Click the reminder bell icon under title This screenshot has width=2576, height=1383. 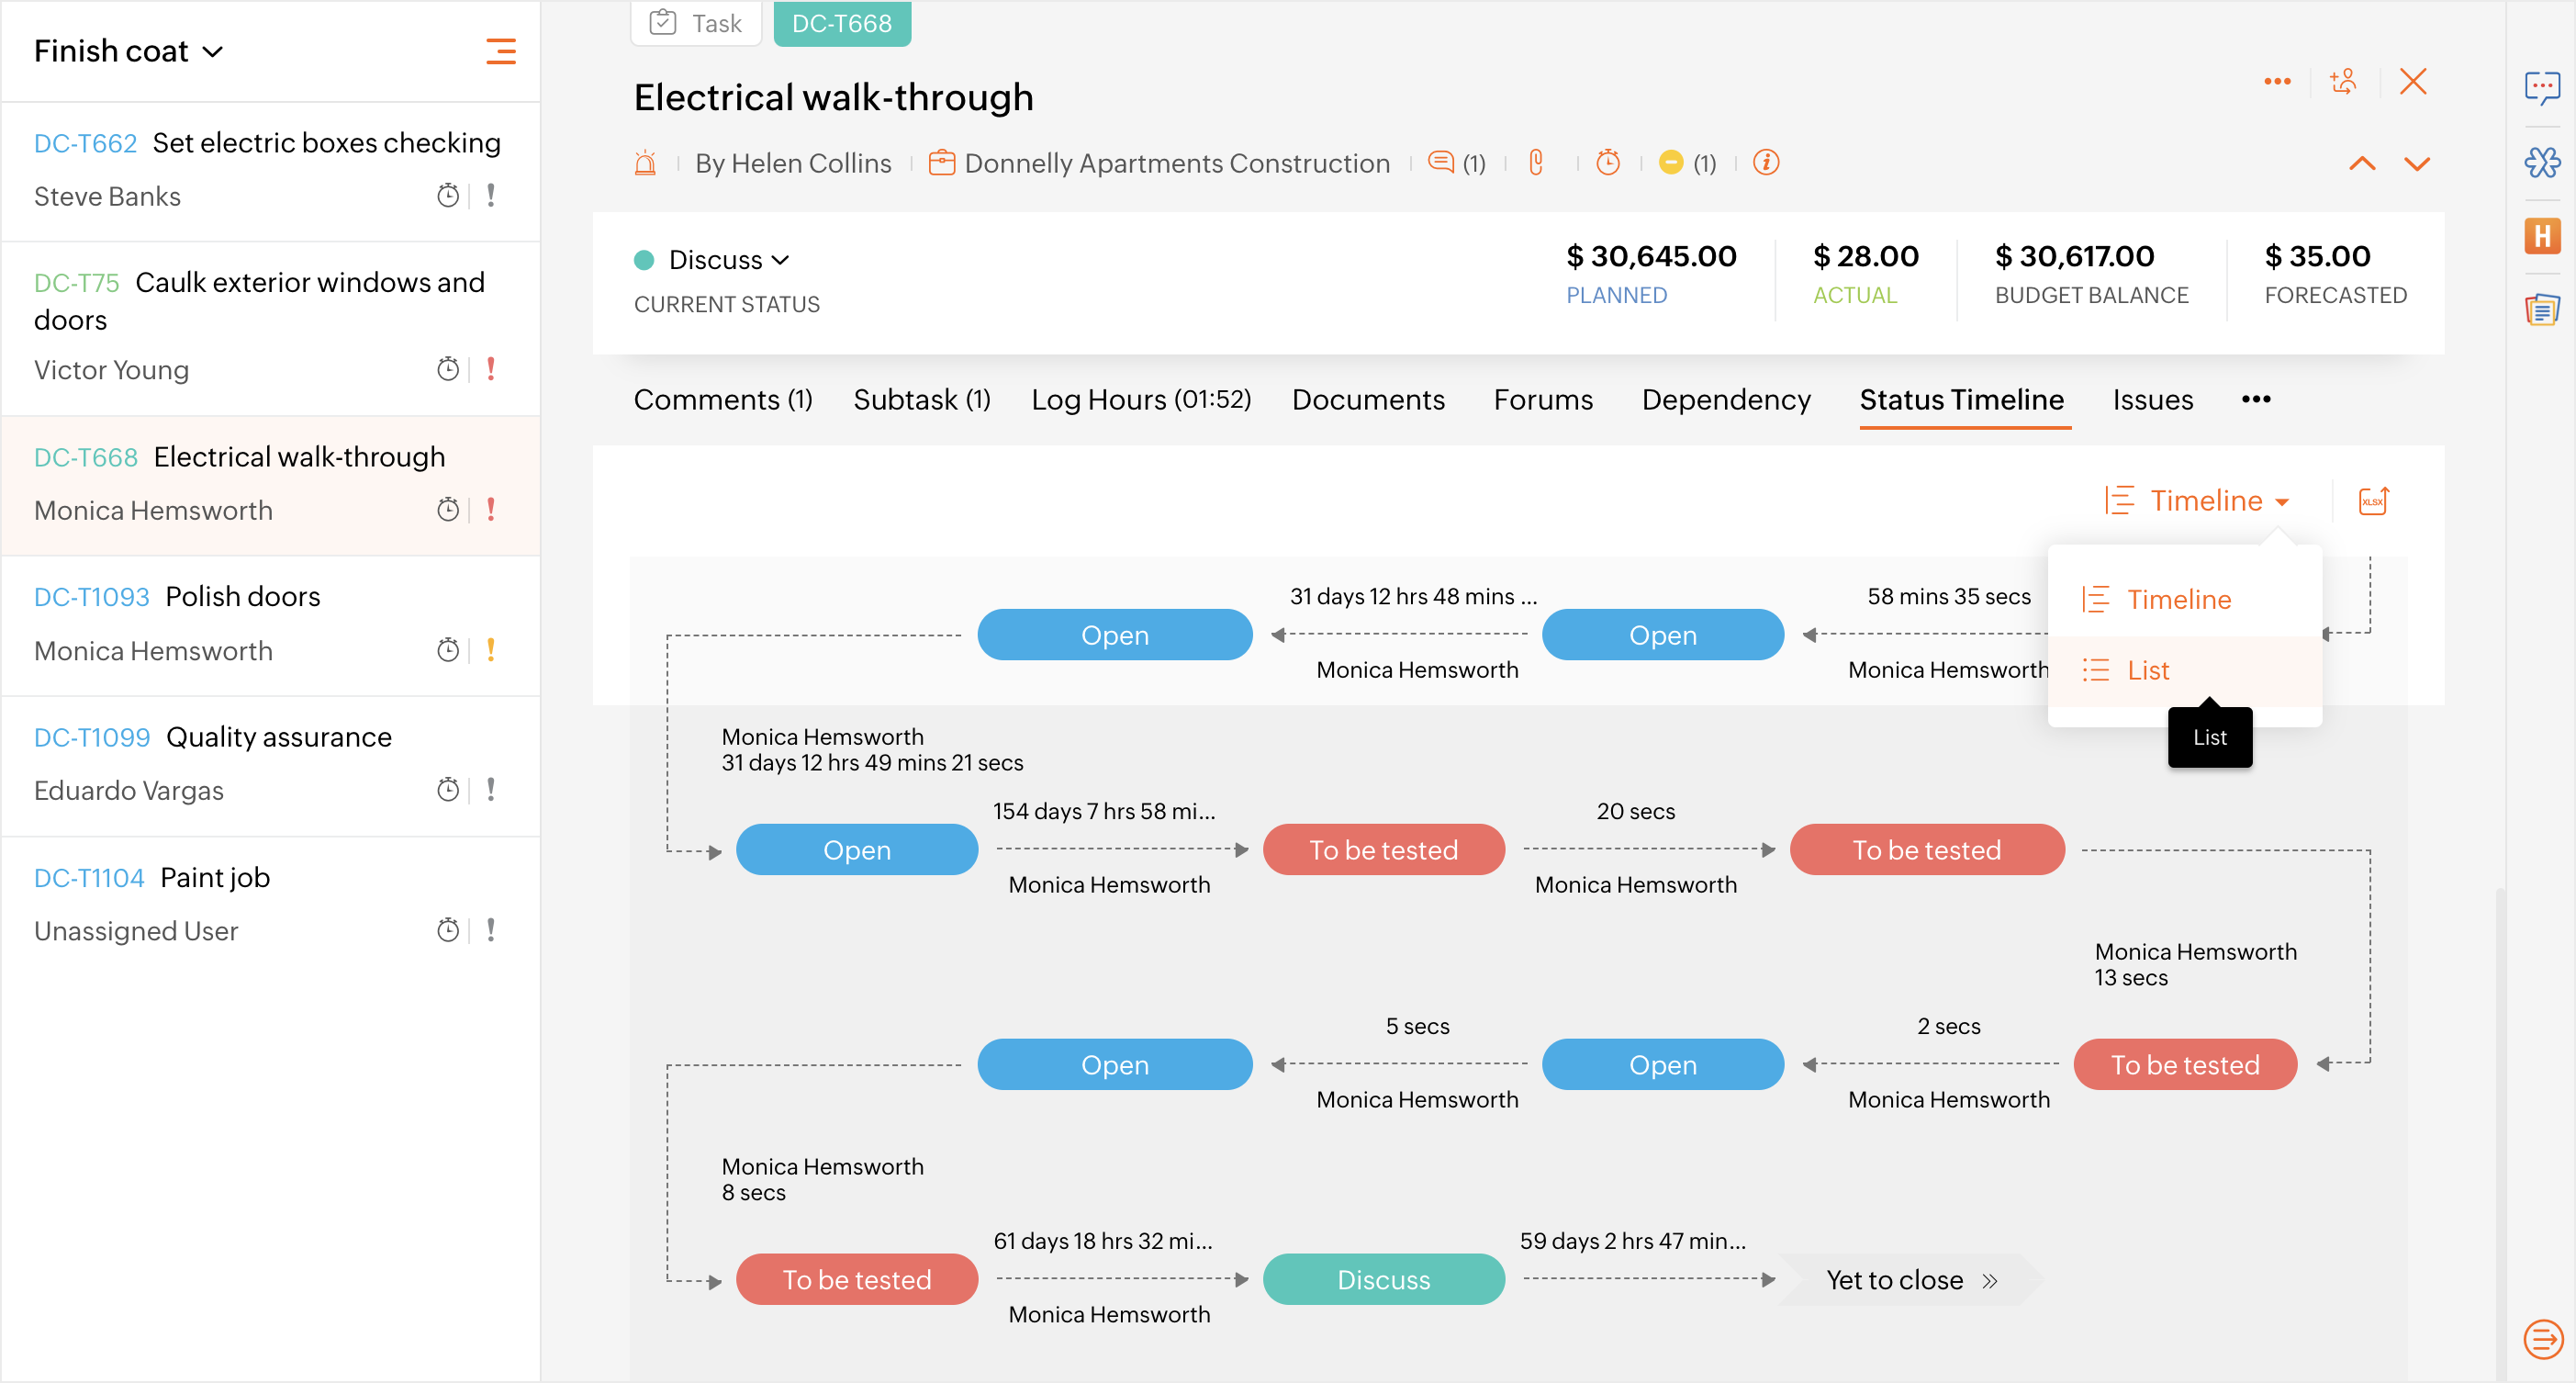point(646,162)
